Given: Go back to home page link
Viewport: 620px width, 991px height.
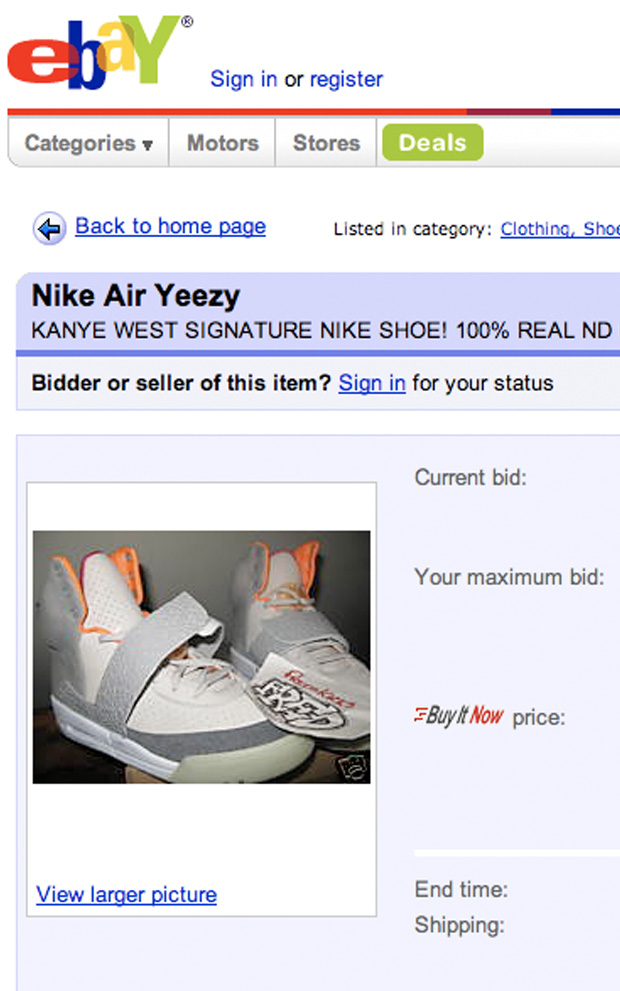Looking at the screenshot, I should coord(170,226).
